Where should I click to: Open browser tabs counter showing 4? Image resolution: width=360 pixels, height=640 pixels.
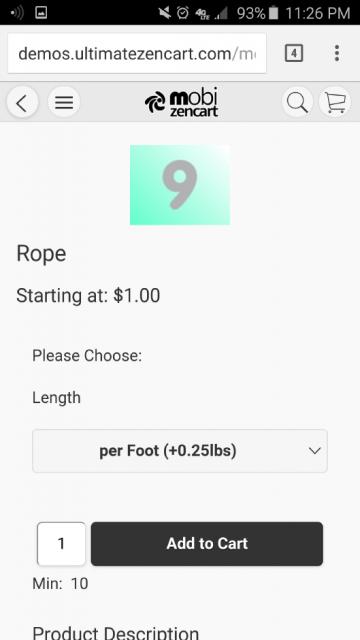point(294,53)
